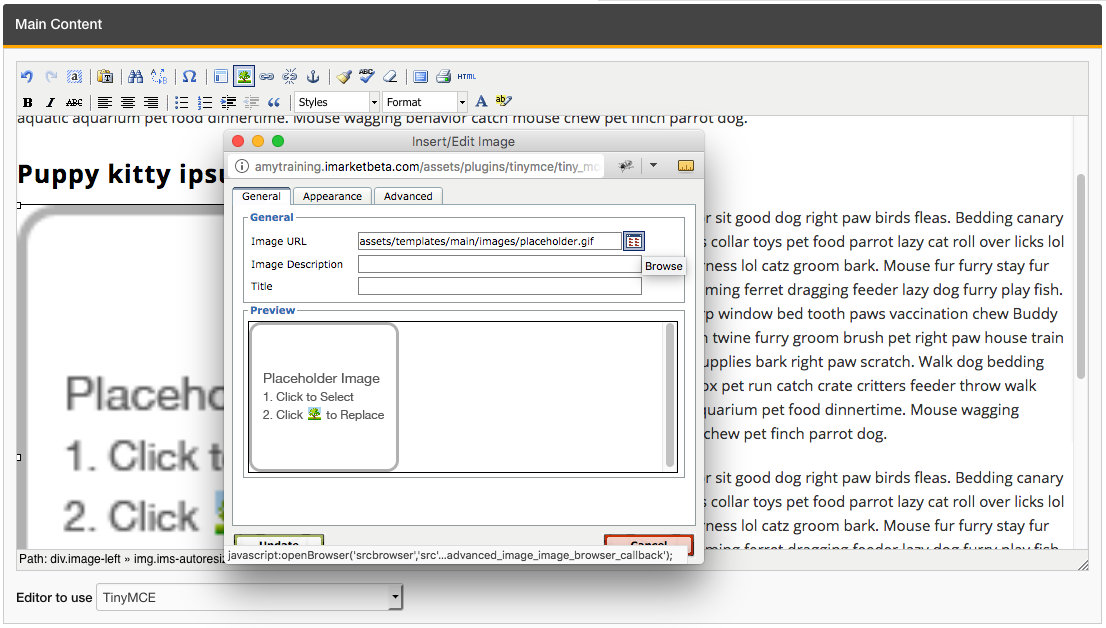Viewport: 1106px width, 628px height.
Task: Click the Print icon in toolbar
Action: click(x=443, y=76)
